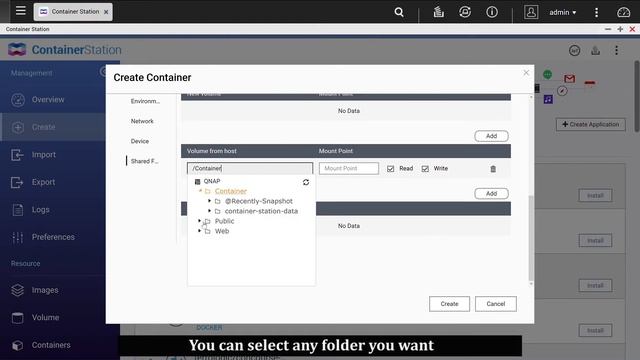The width and height of the screenshot is (640, 360).
Task: Open Overview in the sidebar
Action: (48, 100)
